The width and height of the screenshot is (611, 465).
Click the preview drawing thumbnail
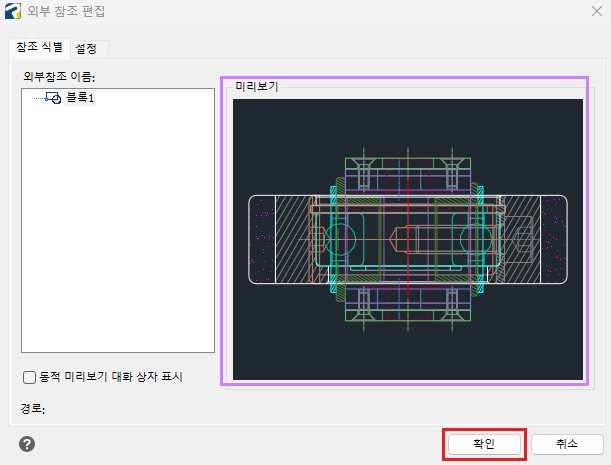coord(408,239)
